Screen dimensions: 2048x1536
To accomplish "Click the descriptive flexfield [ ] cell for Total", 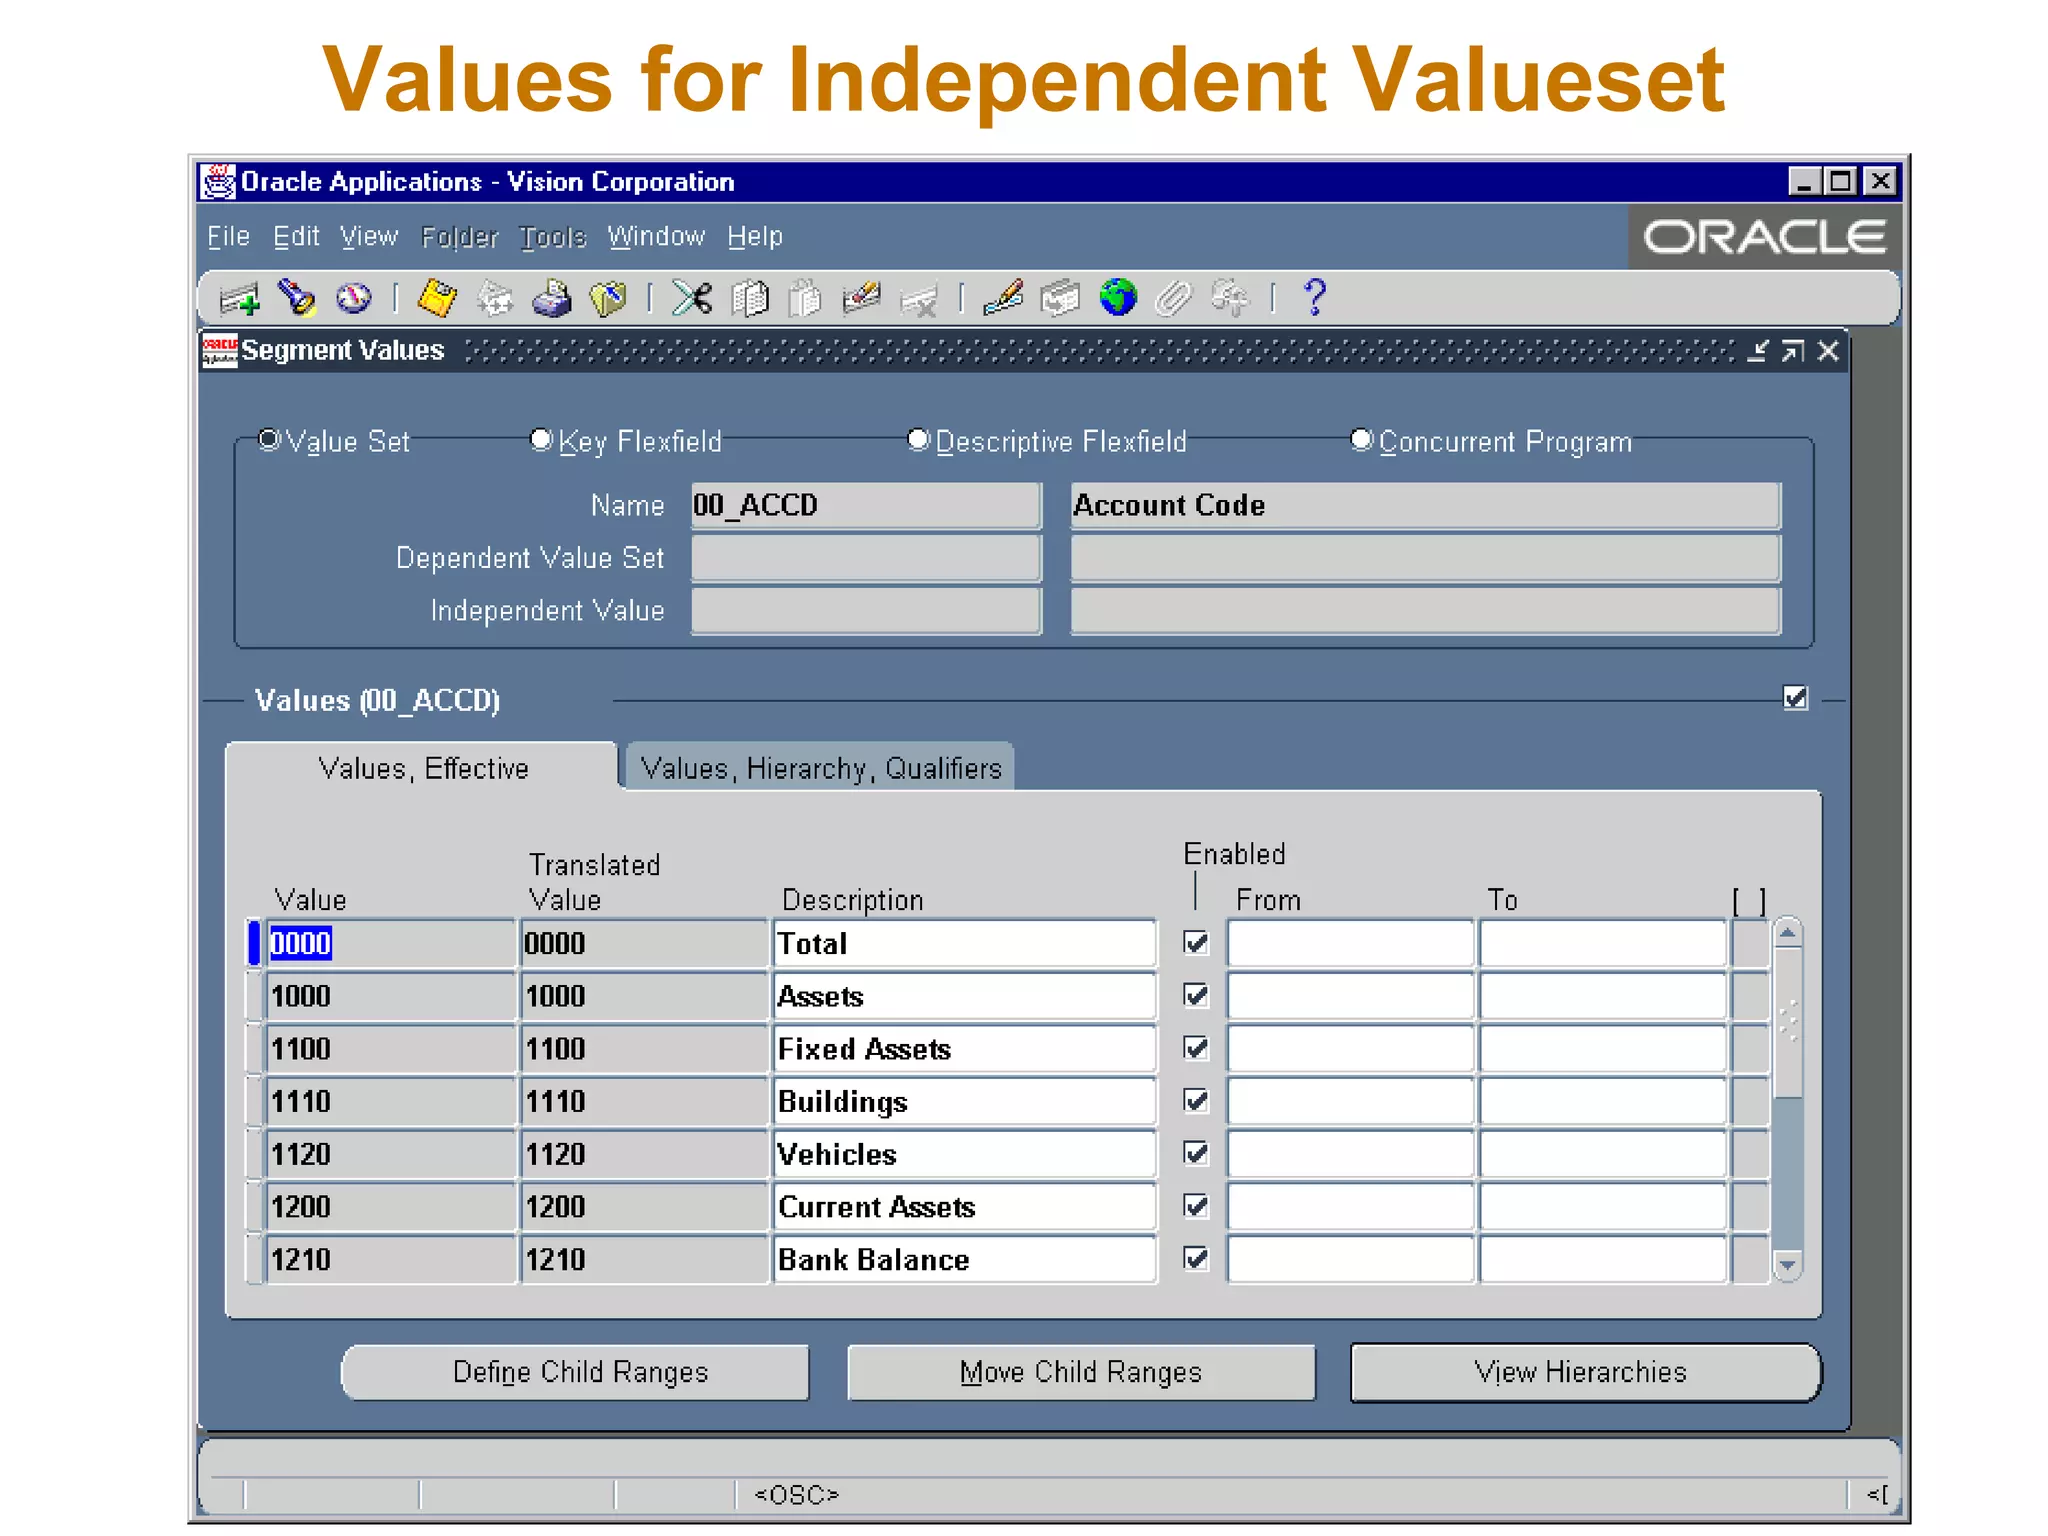I will click(x=1750, y=943).
